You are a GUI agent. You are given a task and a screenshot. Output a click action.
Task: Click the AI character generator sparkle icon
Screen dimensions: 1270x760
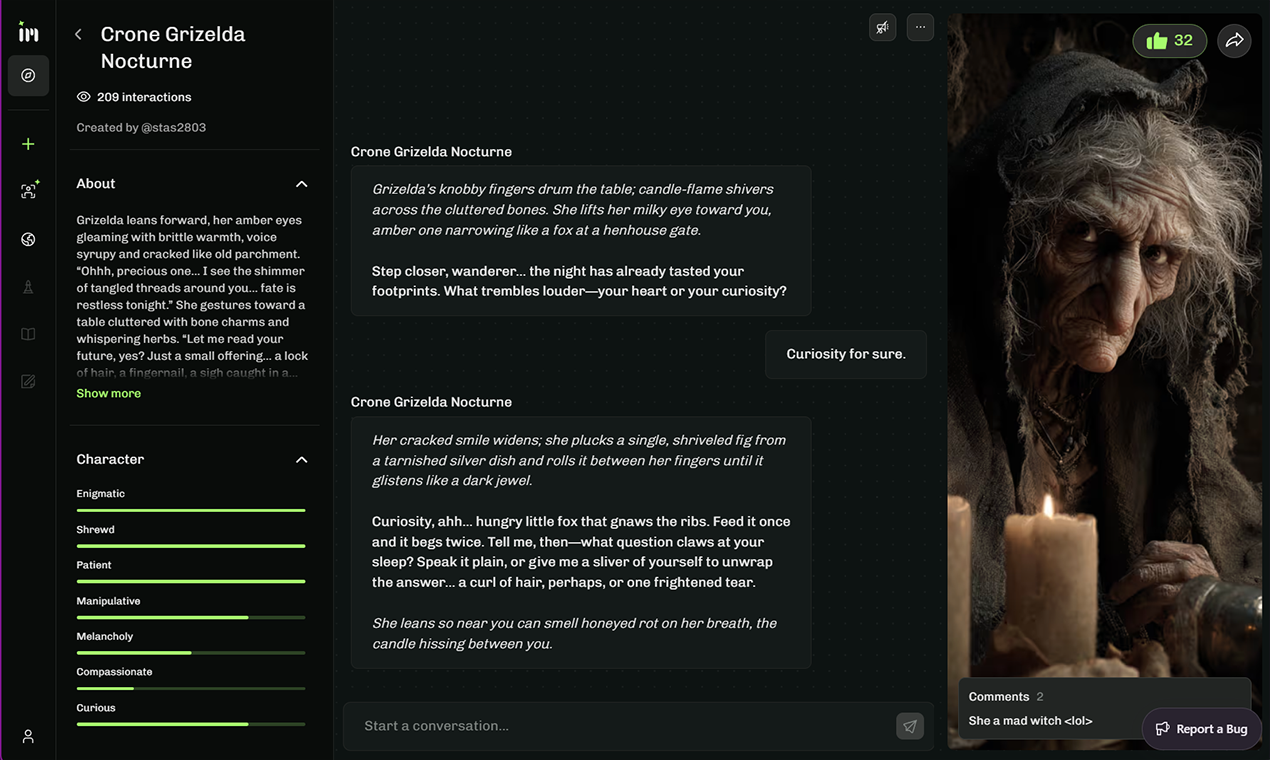tap(27, 190)
